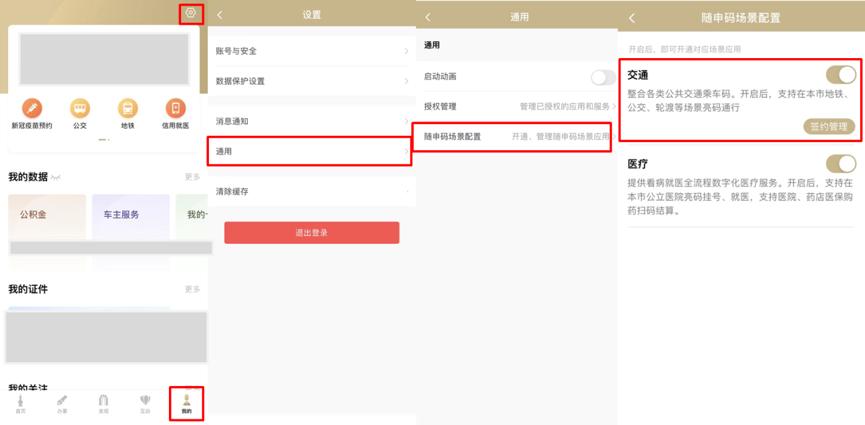This screenshot has width=865, height=425.
Task: Click the 交通 description text
Action: point(738,101)
